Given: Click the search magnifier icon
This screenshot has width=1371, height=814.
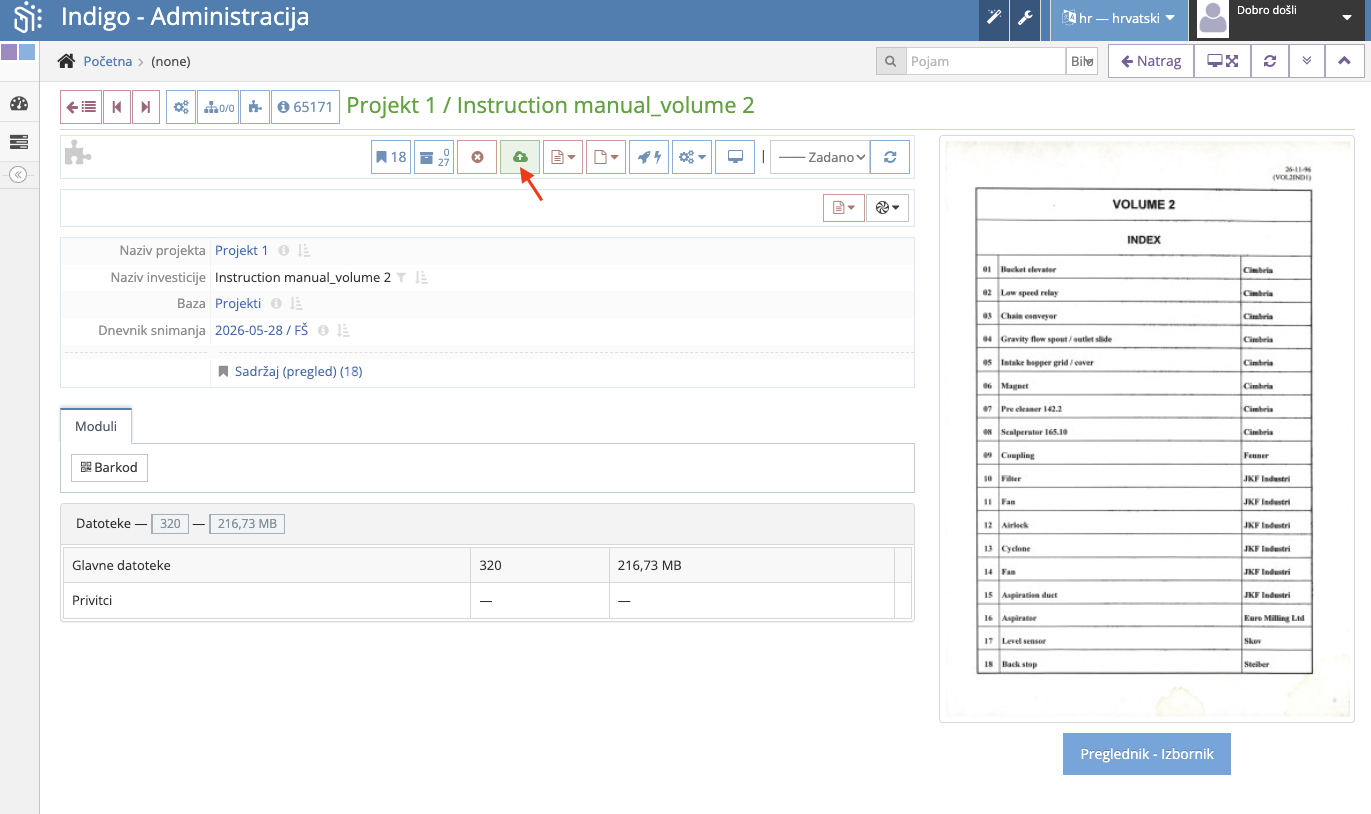Looking at the screenshot, I should pyautogui.click(x=890, y=61).
